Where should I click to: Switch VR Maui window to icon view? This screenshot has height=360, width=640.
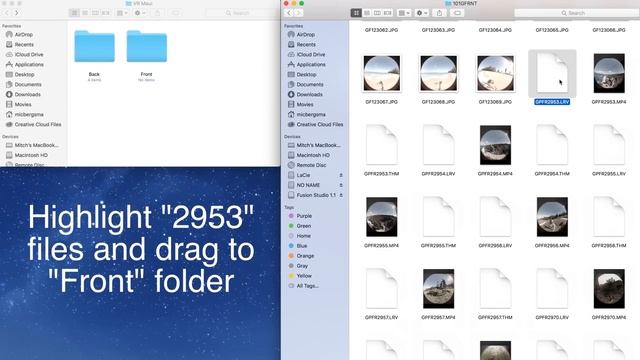click(74, 13)
